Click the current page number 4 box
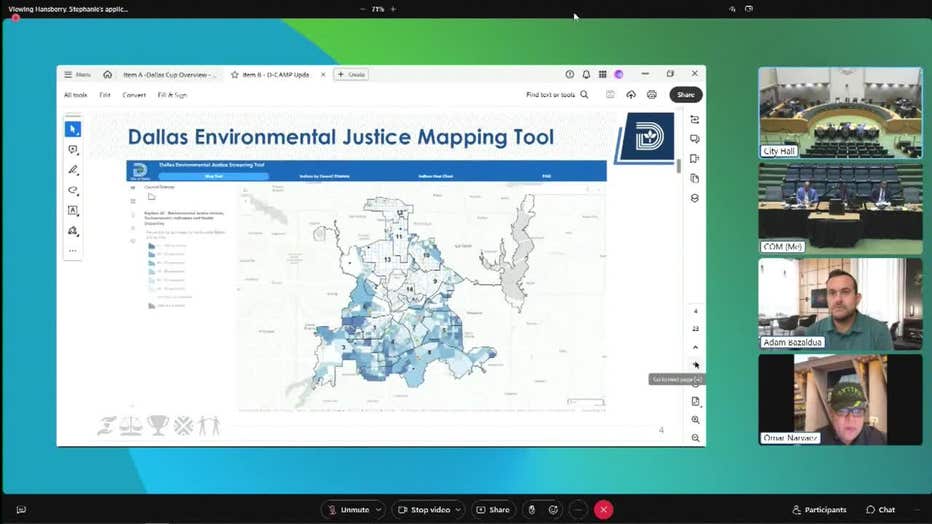932x524 pixels. pos(695,311)
